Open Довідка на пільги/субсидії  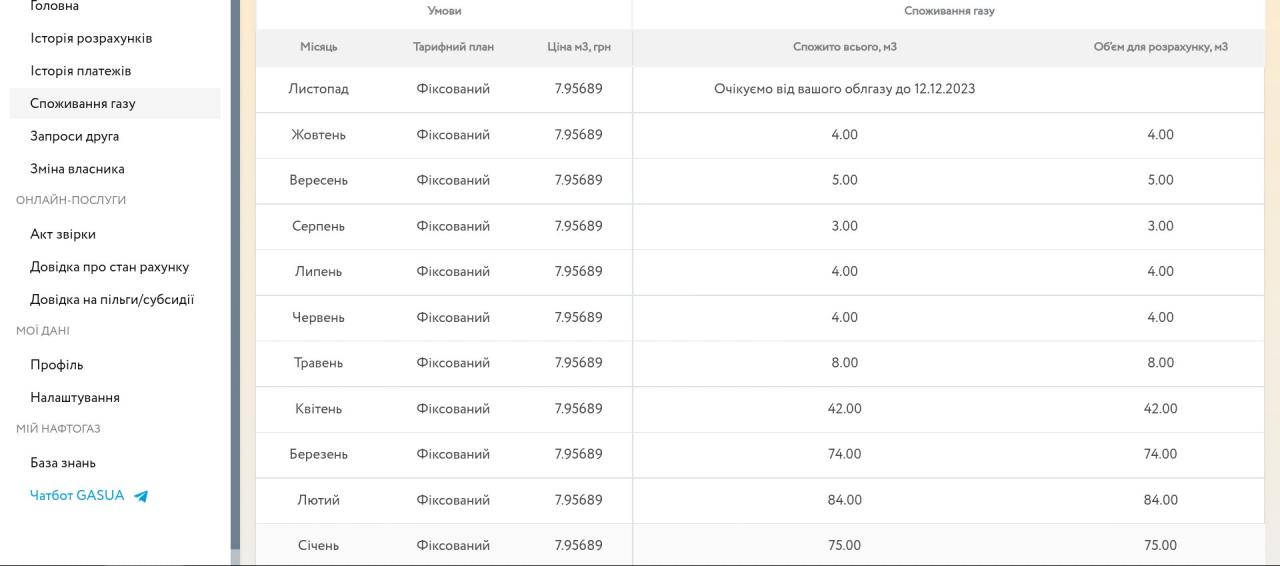[112, 299]
